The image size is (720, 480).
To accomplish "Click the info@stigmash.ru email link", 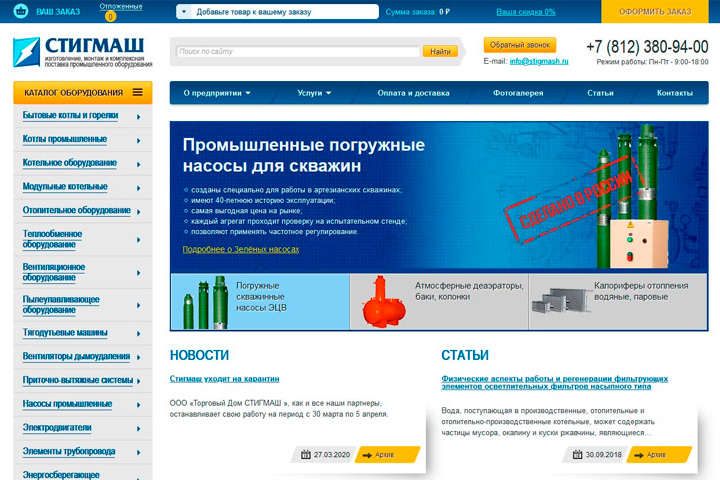I will [x=539, y=61].
